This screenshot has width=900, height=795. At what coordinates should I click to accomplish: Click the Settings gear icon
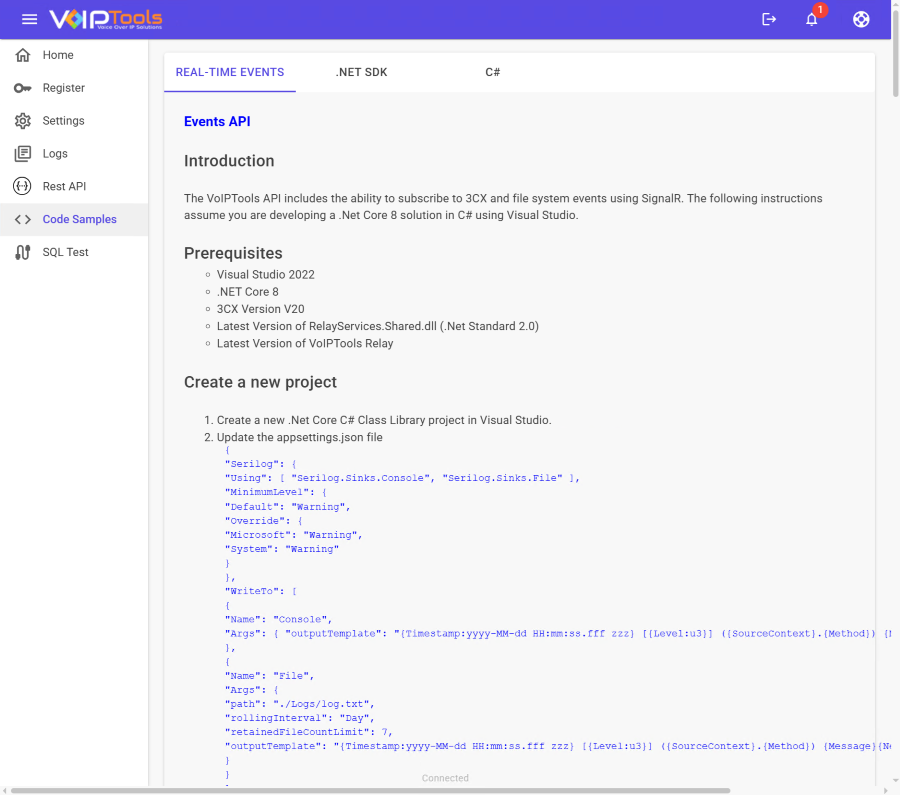[23, 121]
